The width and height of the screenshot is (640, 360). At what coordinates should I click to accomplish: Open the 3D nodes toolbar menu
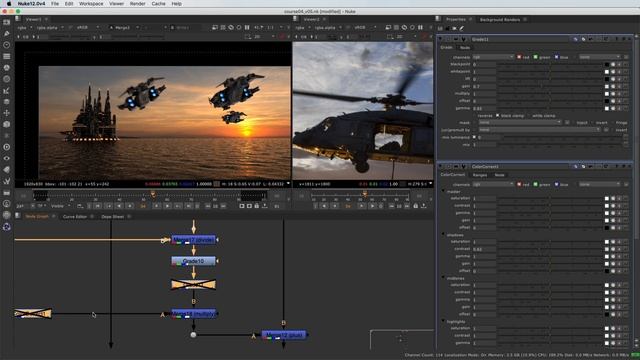click(7, 124)
